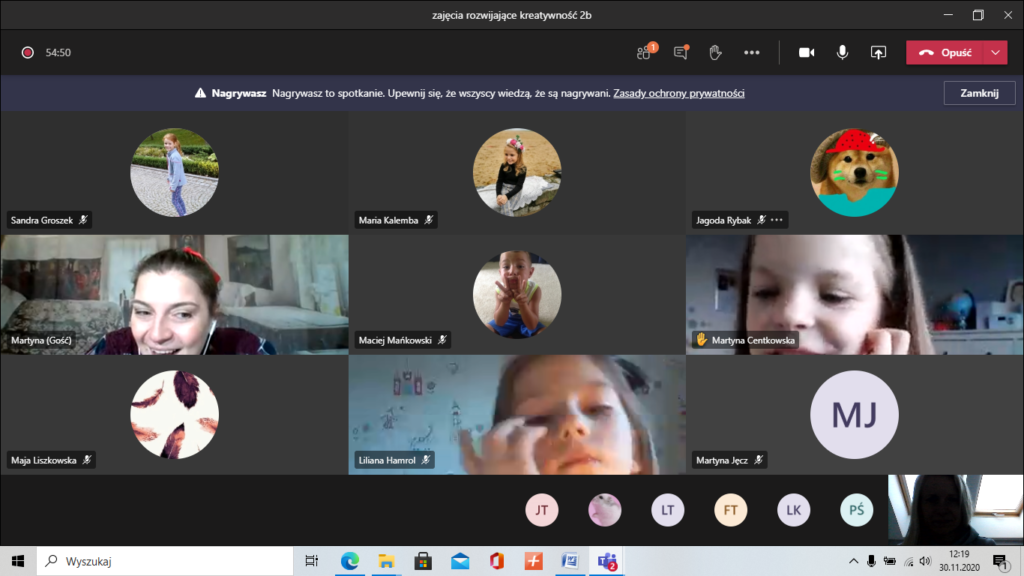Click Maja Liszkowska's muted microphone icon

coord(87,460)
